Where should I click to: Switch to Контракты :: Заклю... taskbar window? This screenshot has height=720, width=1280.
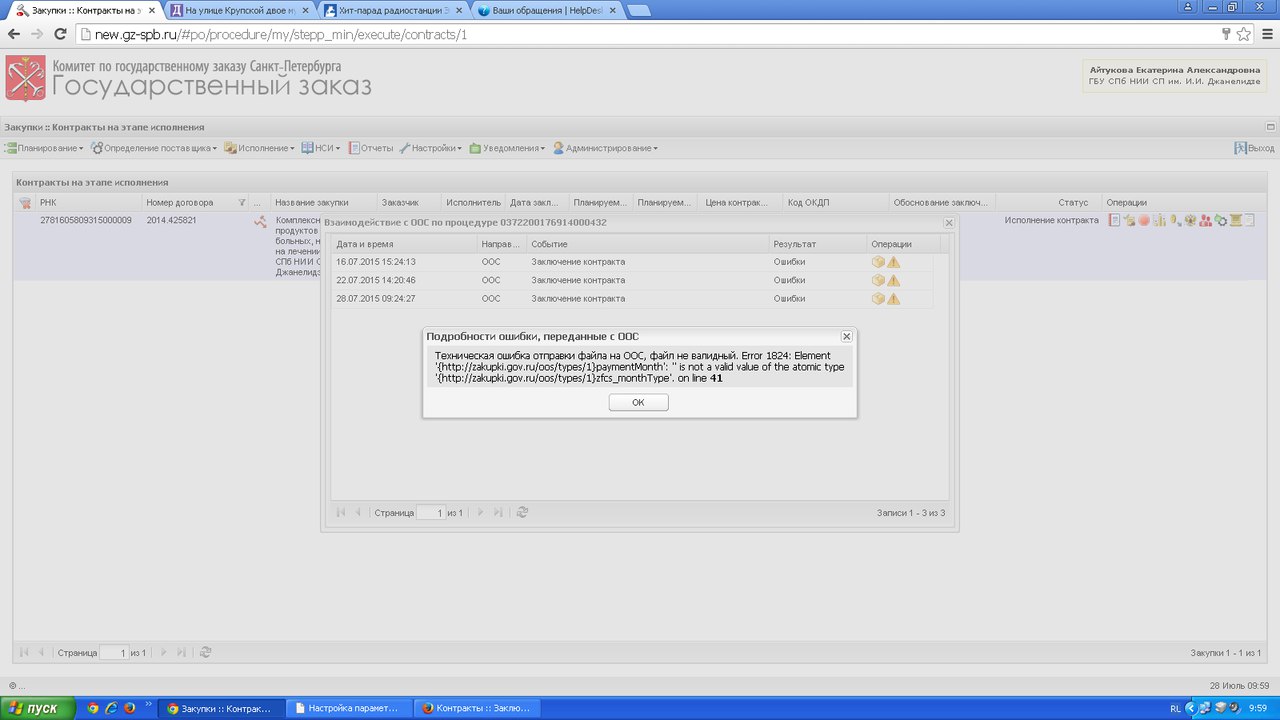coord(477,708)
